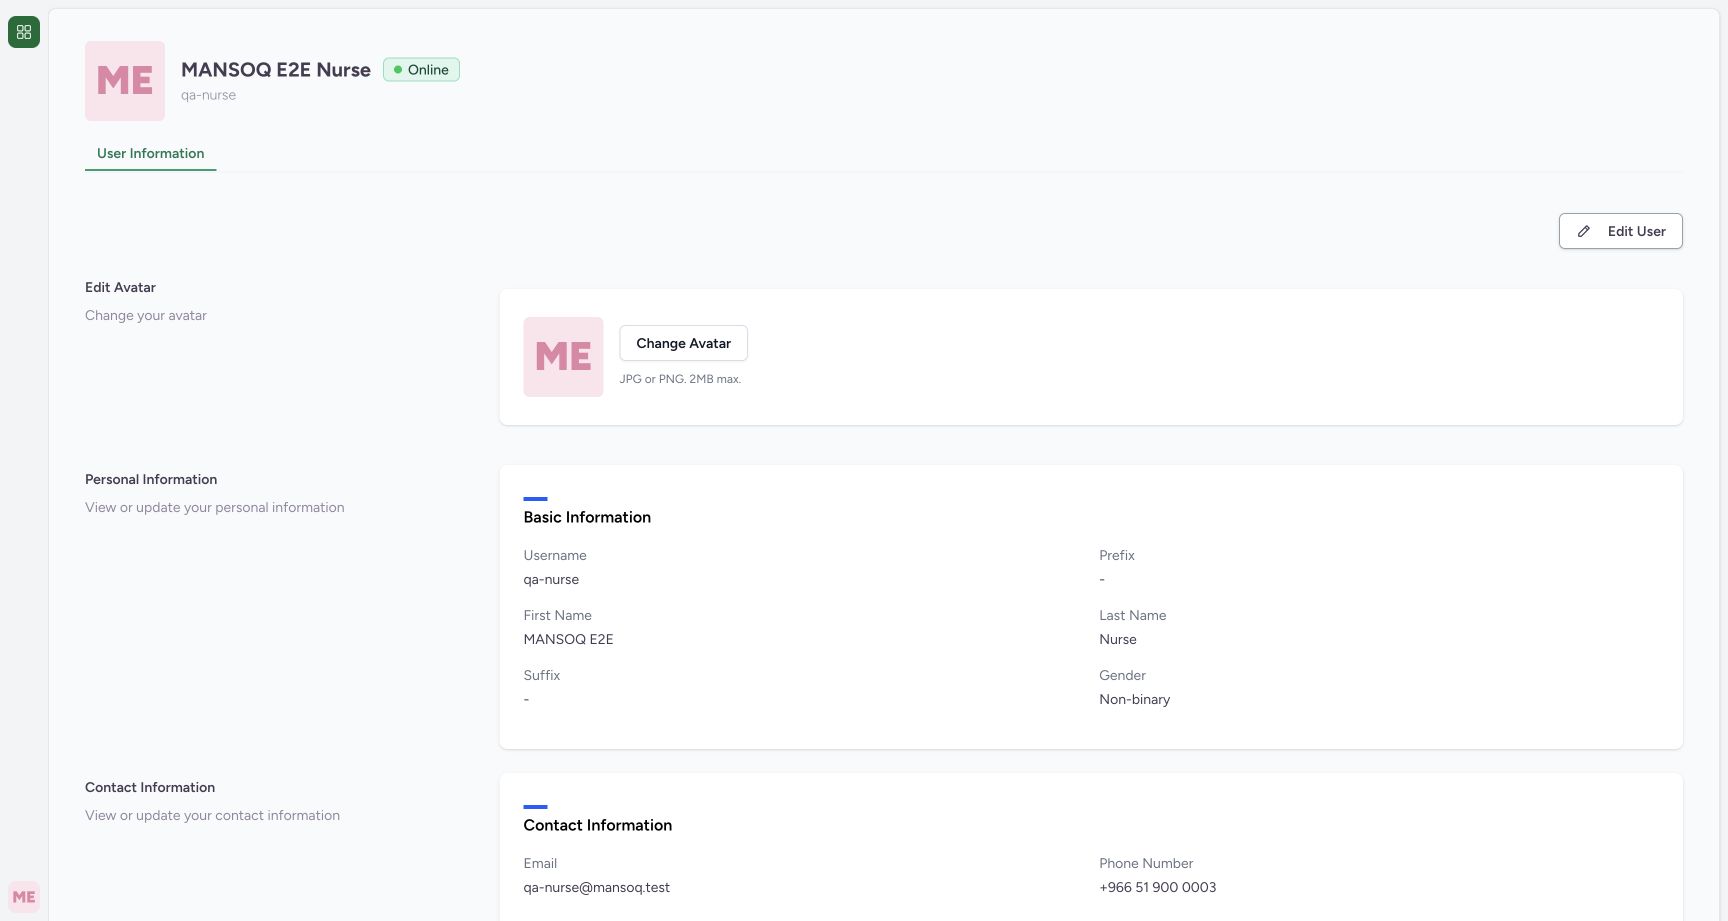The image size is (1728, 921).
Task: Open the green app grid icon
Action: tap(24, 32)
